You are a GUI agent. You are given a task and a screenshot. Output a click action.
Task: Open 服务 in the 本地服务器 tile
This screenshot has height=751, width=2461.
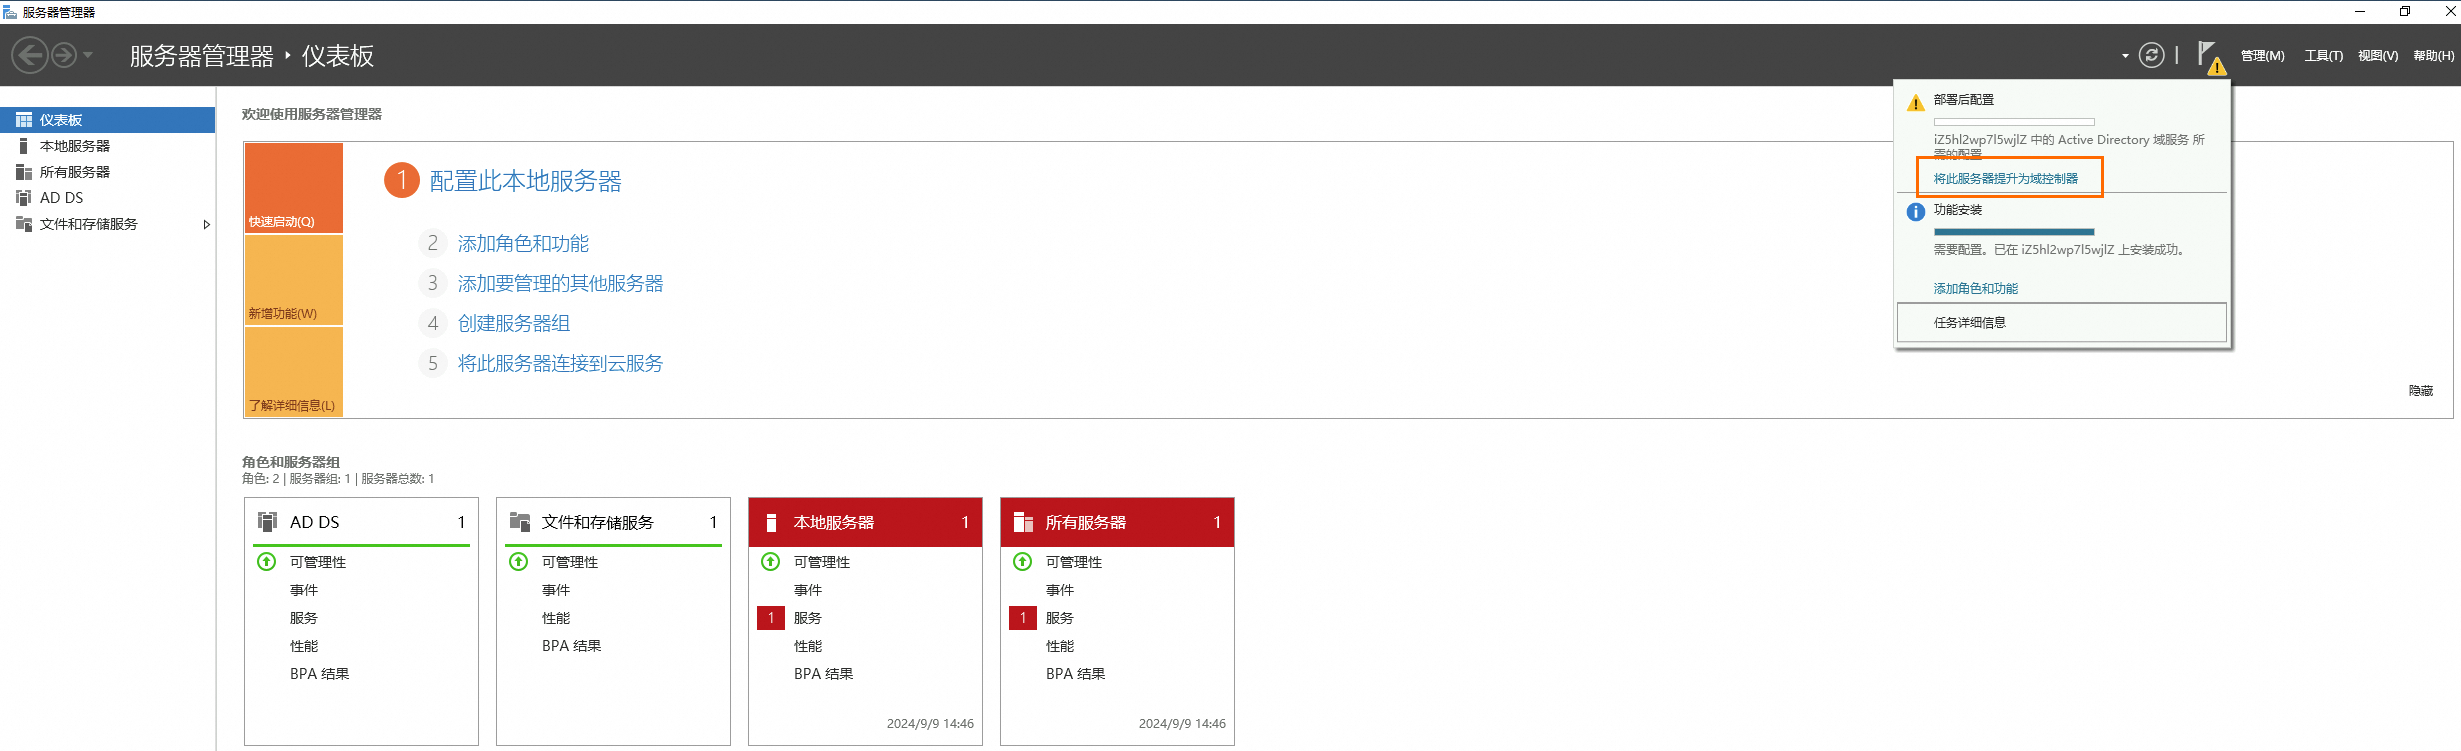[x=808, y=618]
